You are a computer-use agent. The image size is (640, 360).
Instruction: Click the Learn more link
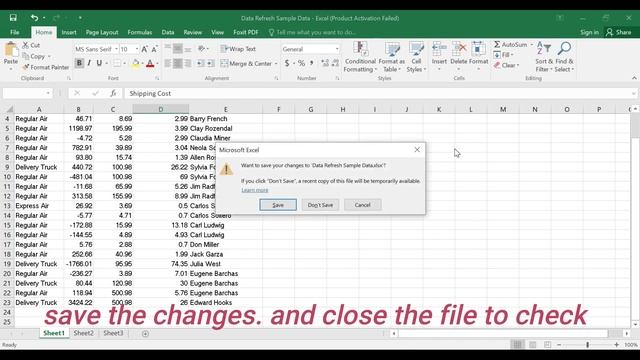255,190
